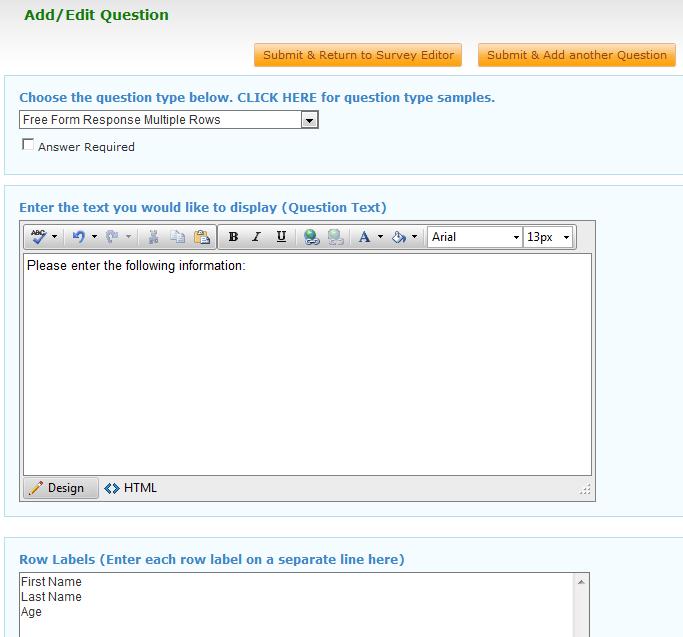The height and width of the screenshot is (637, 683).
Task: Click the redo icon
Action: [112, 237]
